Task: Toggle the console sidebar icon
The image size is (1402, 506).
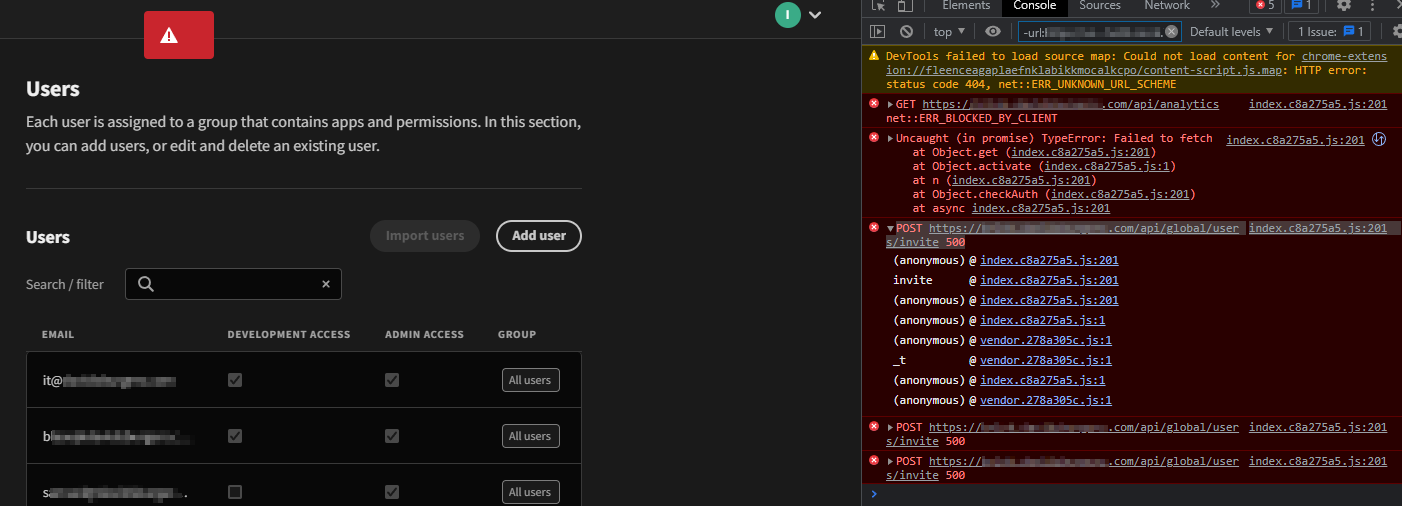Action: tap(877, 32)
